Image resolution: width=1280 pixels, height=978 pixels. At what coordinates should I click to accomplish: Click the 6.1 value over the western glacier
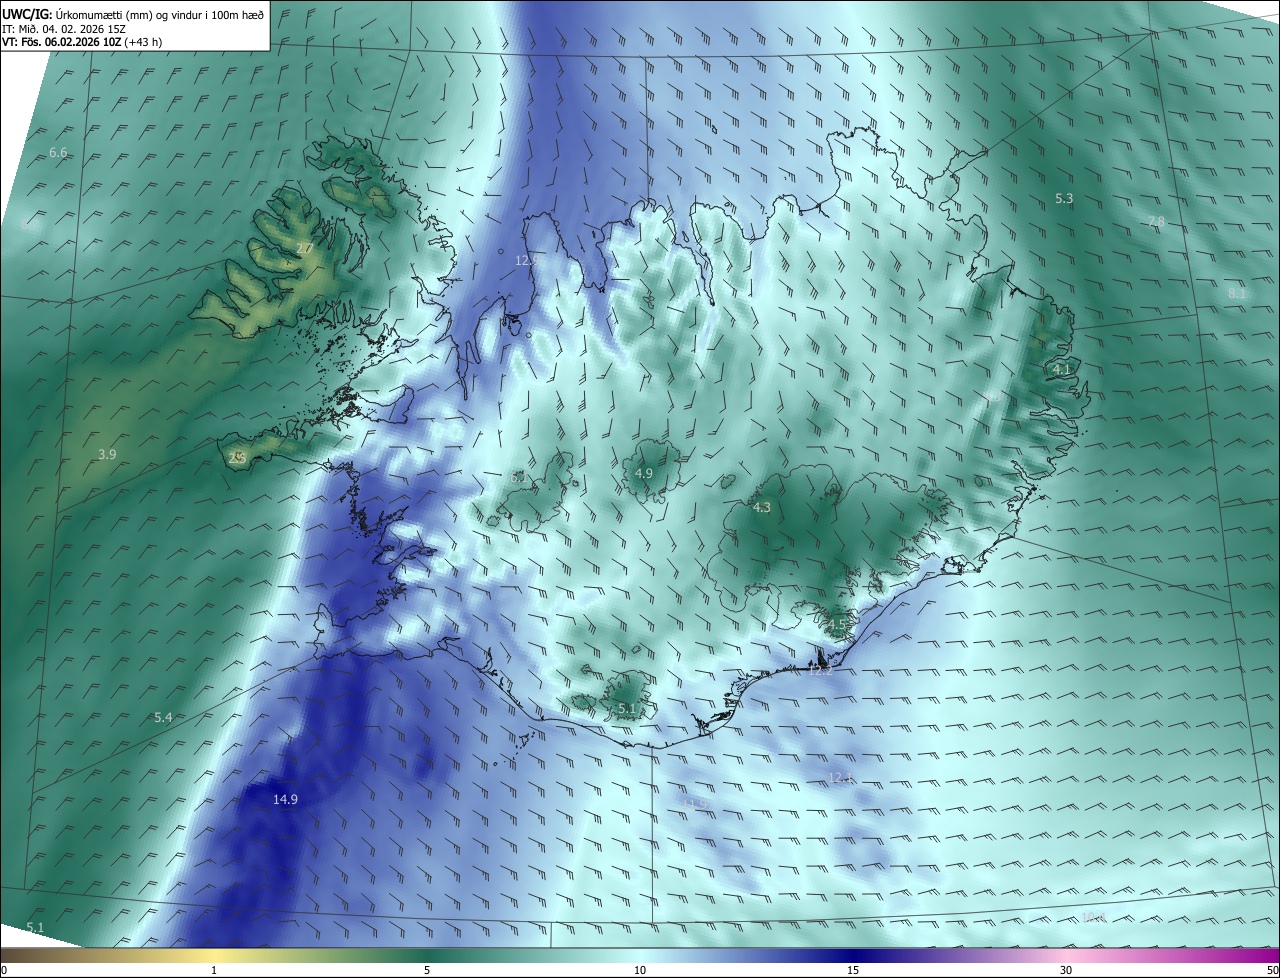pyautogui.click(x=519, y=478)
